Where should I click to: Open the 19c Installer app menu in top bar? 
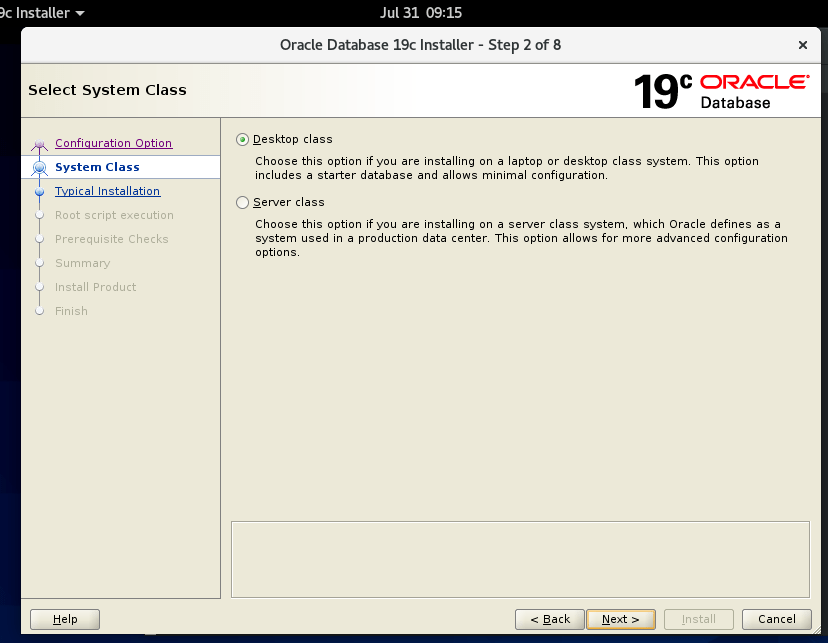point(42,13)
